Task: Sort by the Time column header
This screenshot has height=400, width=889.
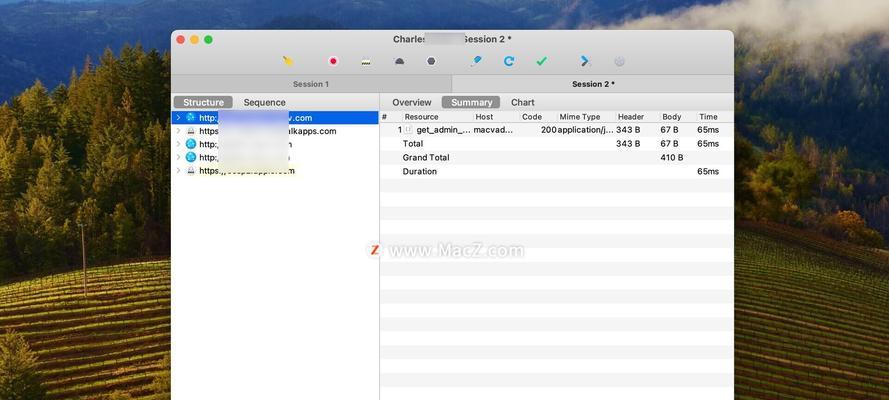Action: coord(708,117)
